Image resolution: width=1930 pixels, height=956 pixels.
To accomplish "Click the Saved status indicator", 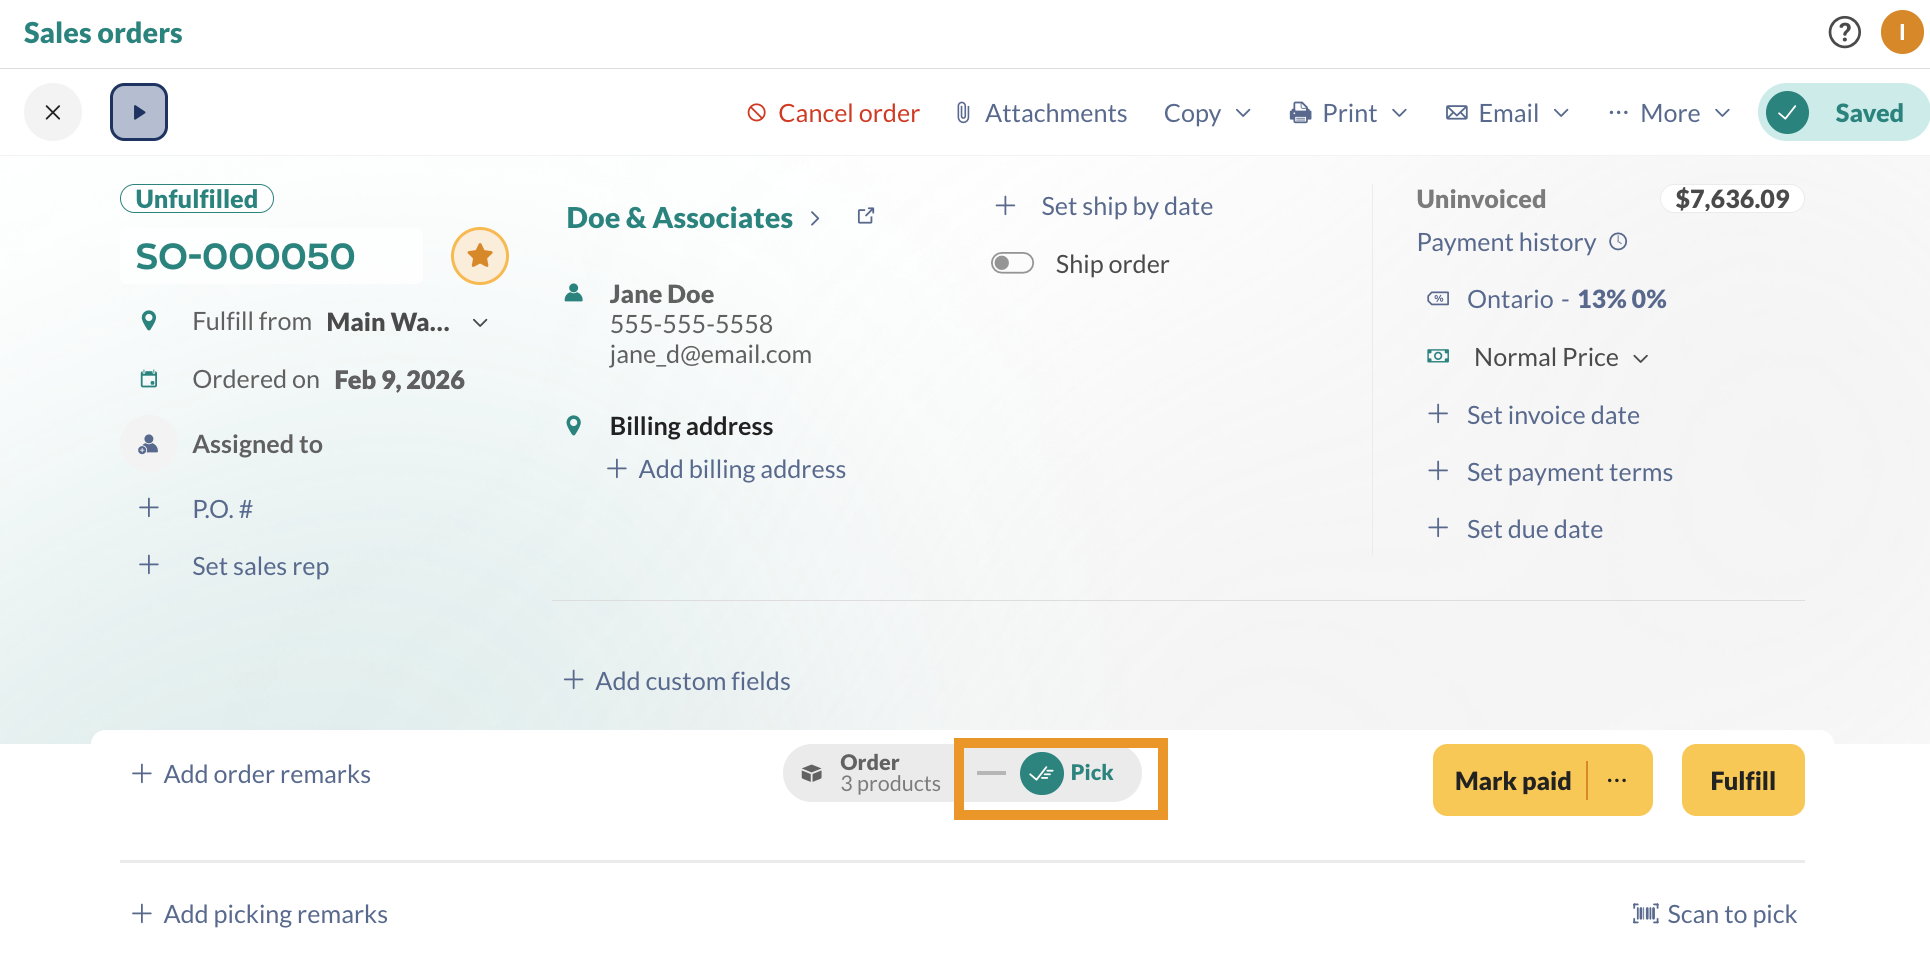I will (1843, 112).
